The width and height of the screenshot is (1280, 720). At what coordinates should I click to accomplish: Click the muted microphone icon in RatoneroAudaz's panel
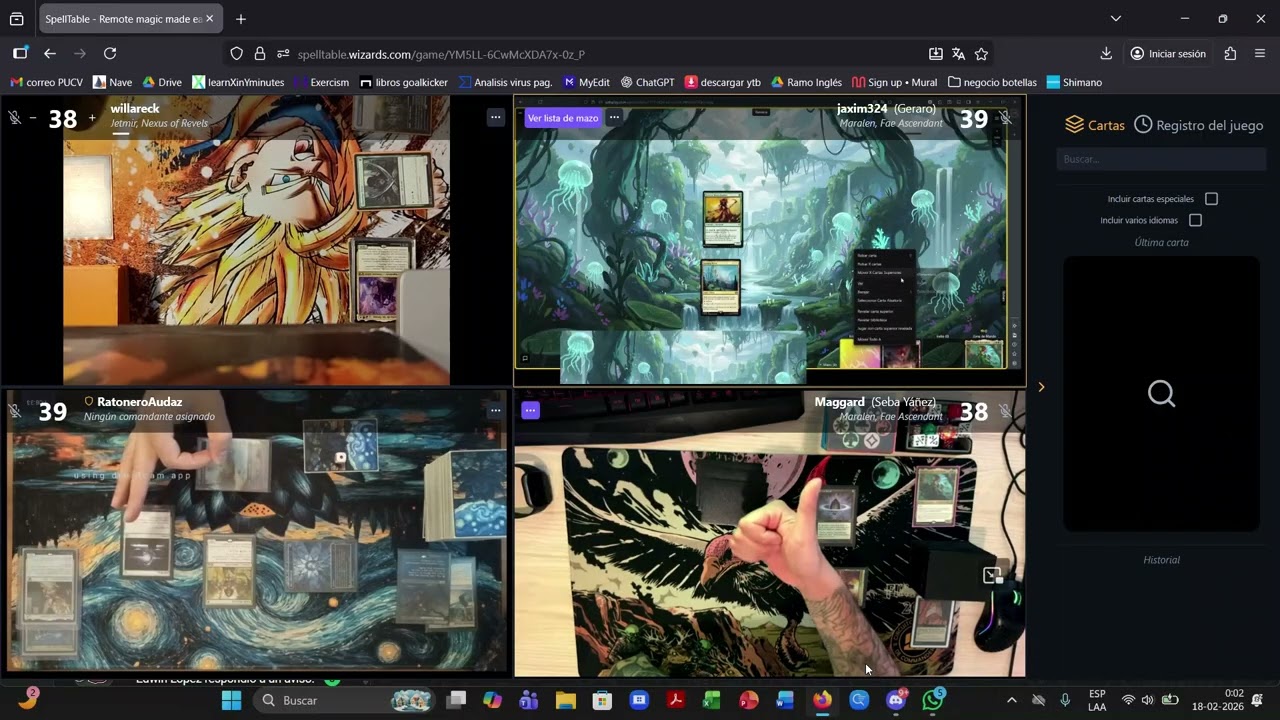pyautogui.click(x=15, y=410)
